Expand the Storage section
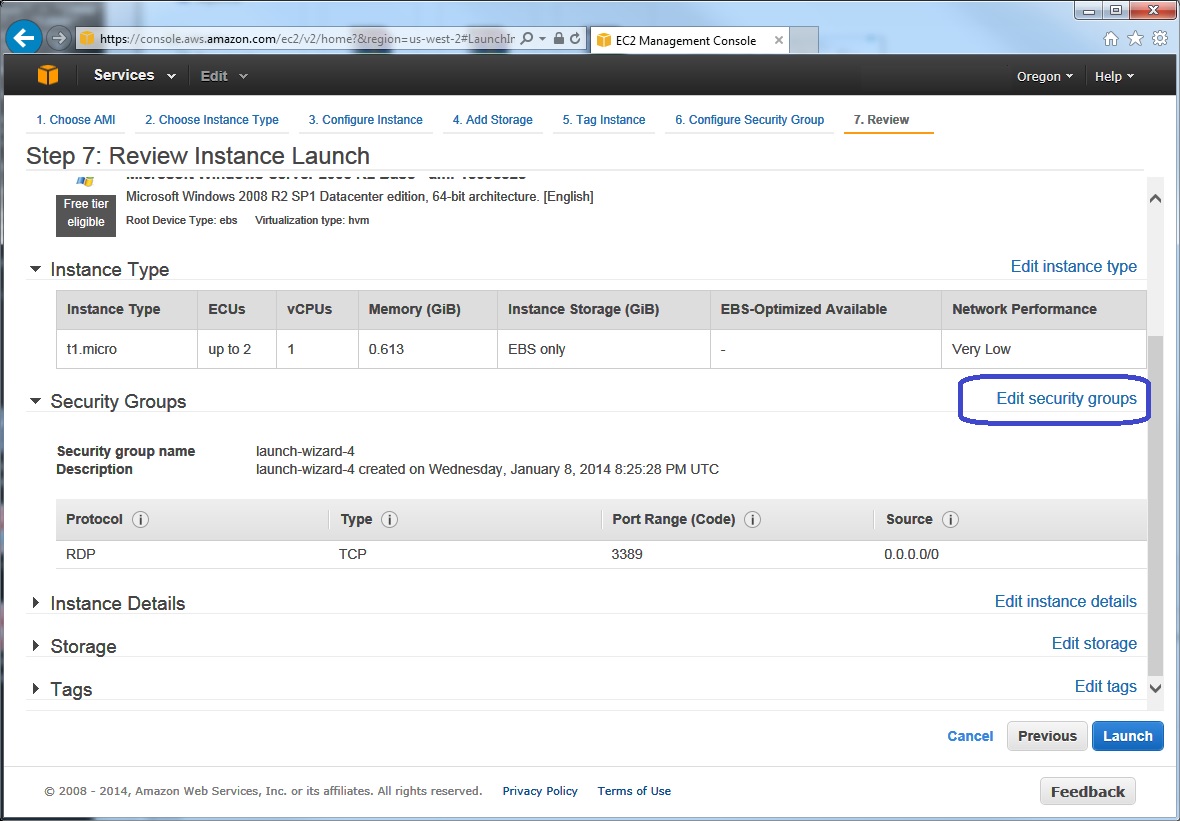 click(x=35, y=646)
